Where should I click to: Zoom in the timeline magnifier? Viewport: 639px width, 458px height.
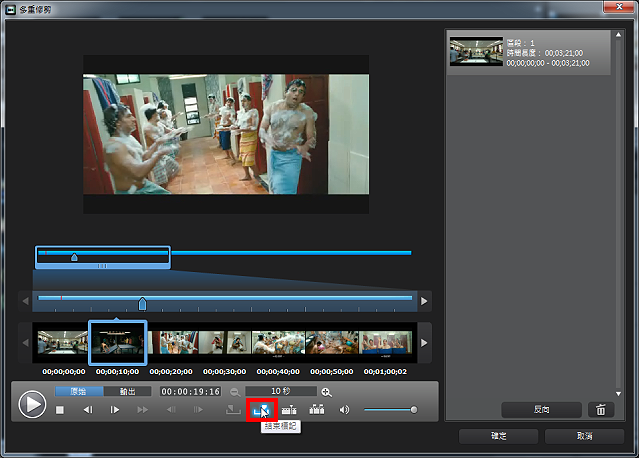coord(326,392)
